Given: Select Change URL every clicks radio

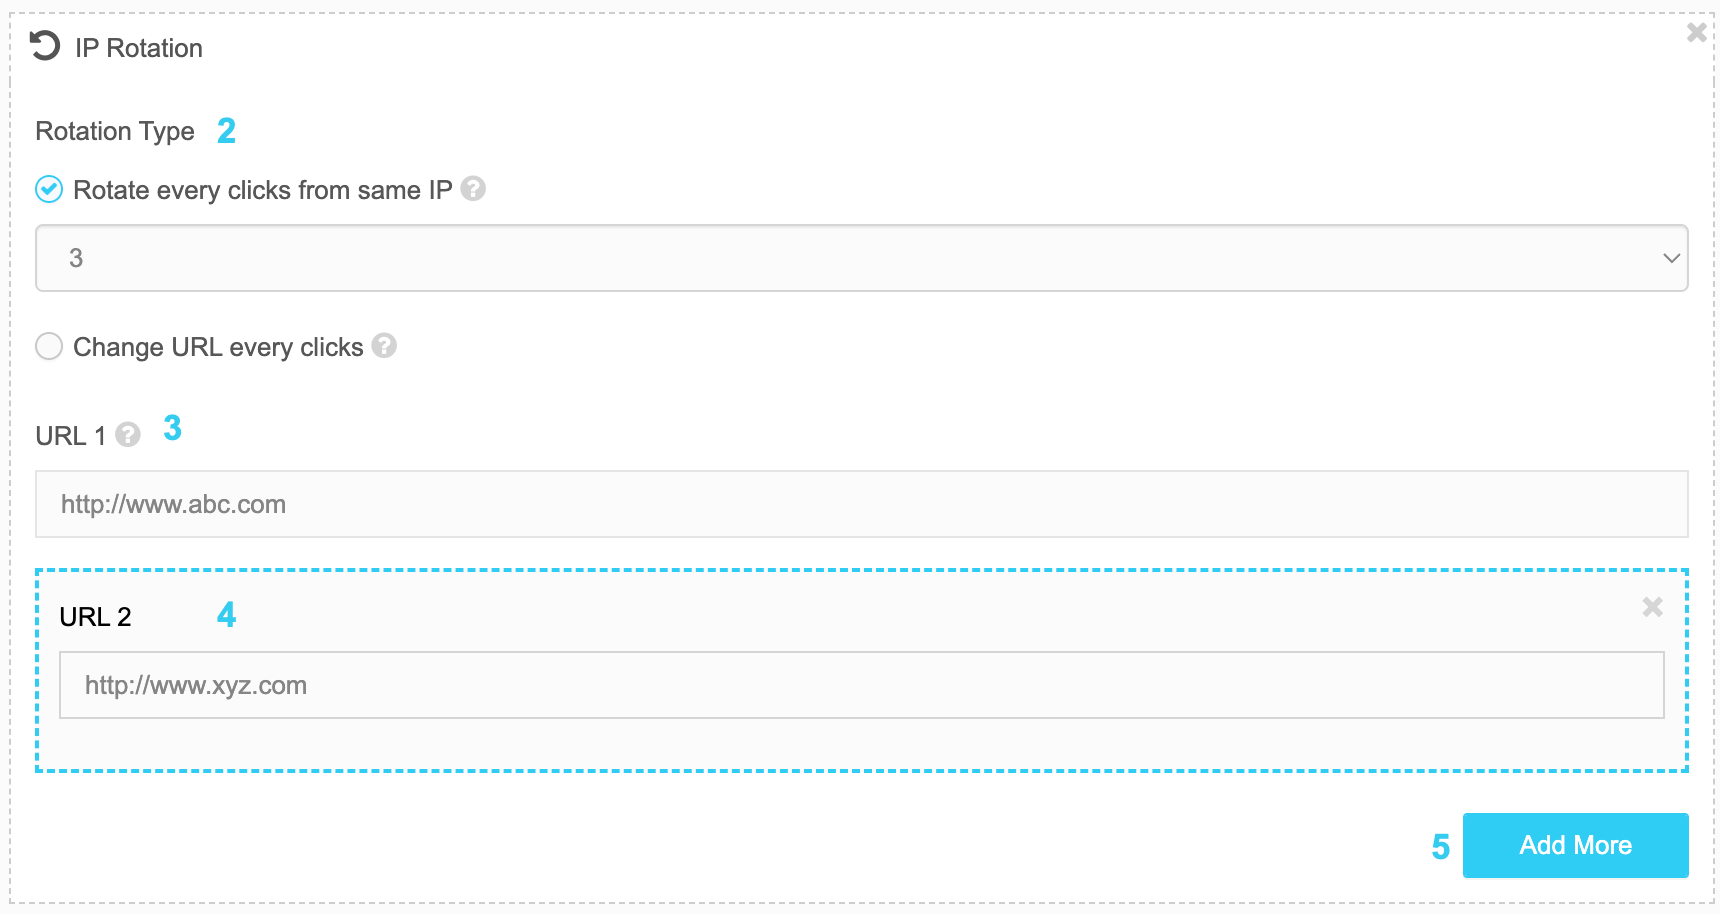Looking at the screenshot, I should tap(49, 346).
